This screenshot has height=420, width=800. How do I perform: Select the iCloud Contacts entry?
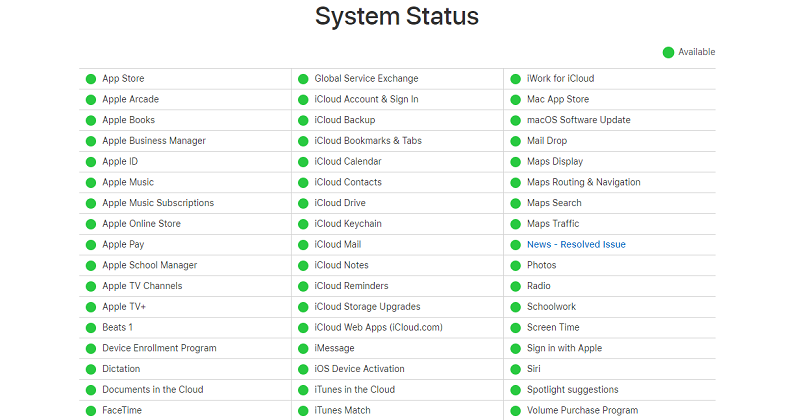[348, 182]
